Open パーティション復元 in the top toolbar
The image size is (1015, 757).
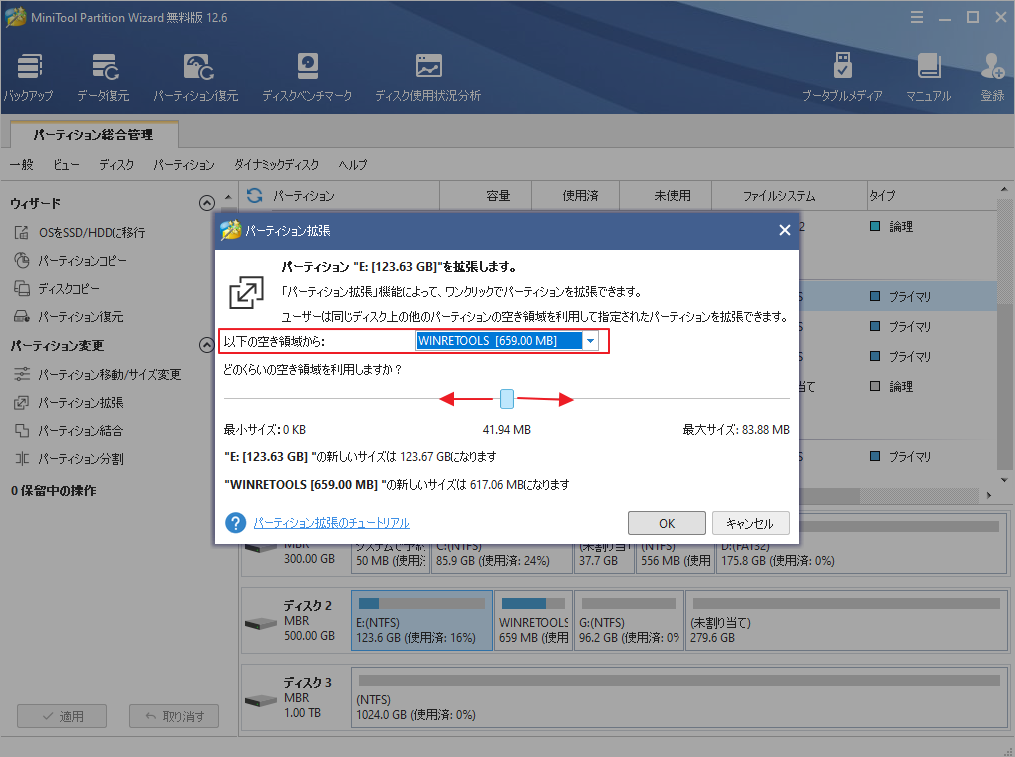pyautogui.click(x=196, y=78)
